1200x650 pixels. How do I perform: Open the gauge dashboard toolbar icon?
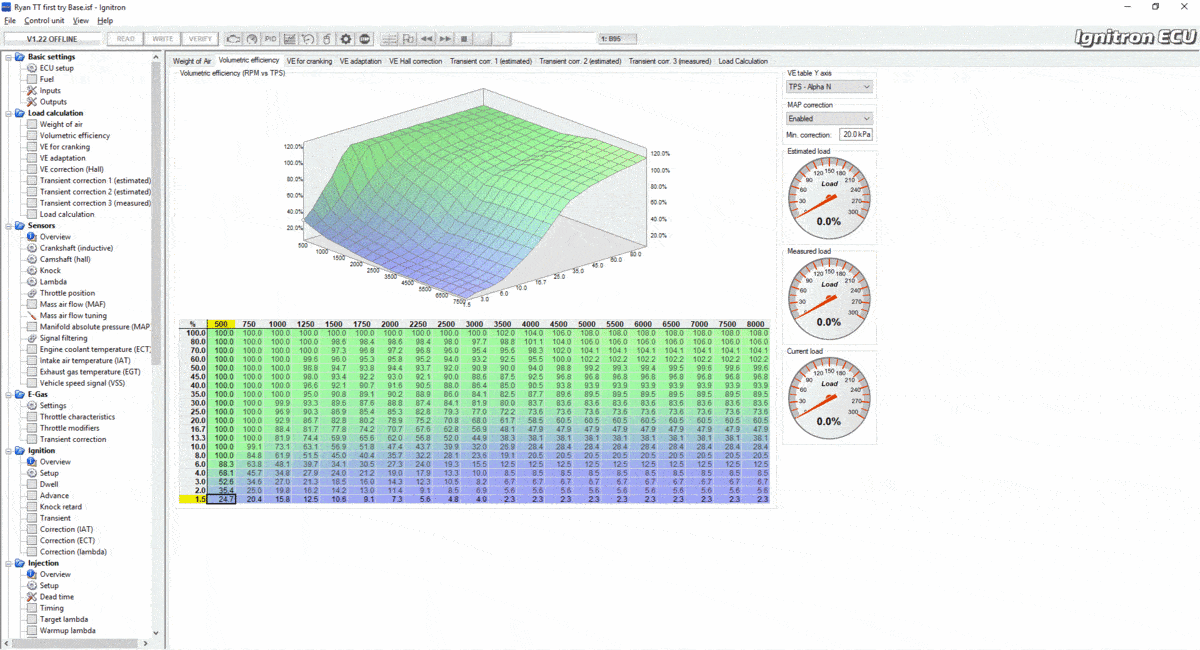pyautogui.click(x=252, y=39)
